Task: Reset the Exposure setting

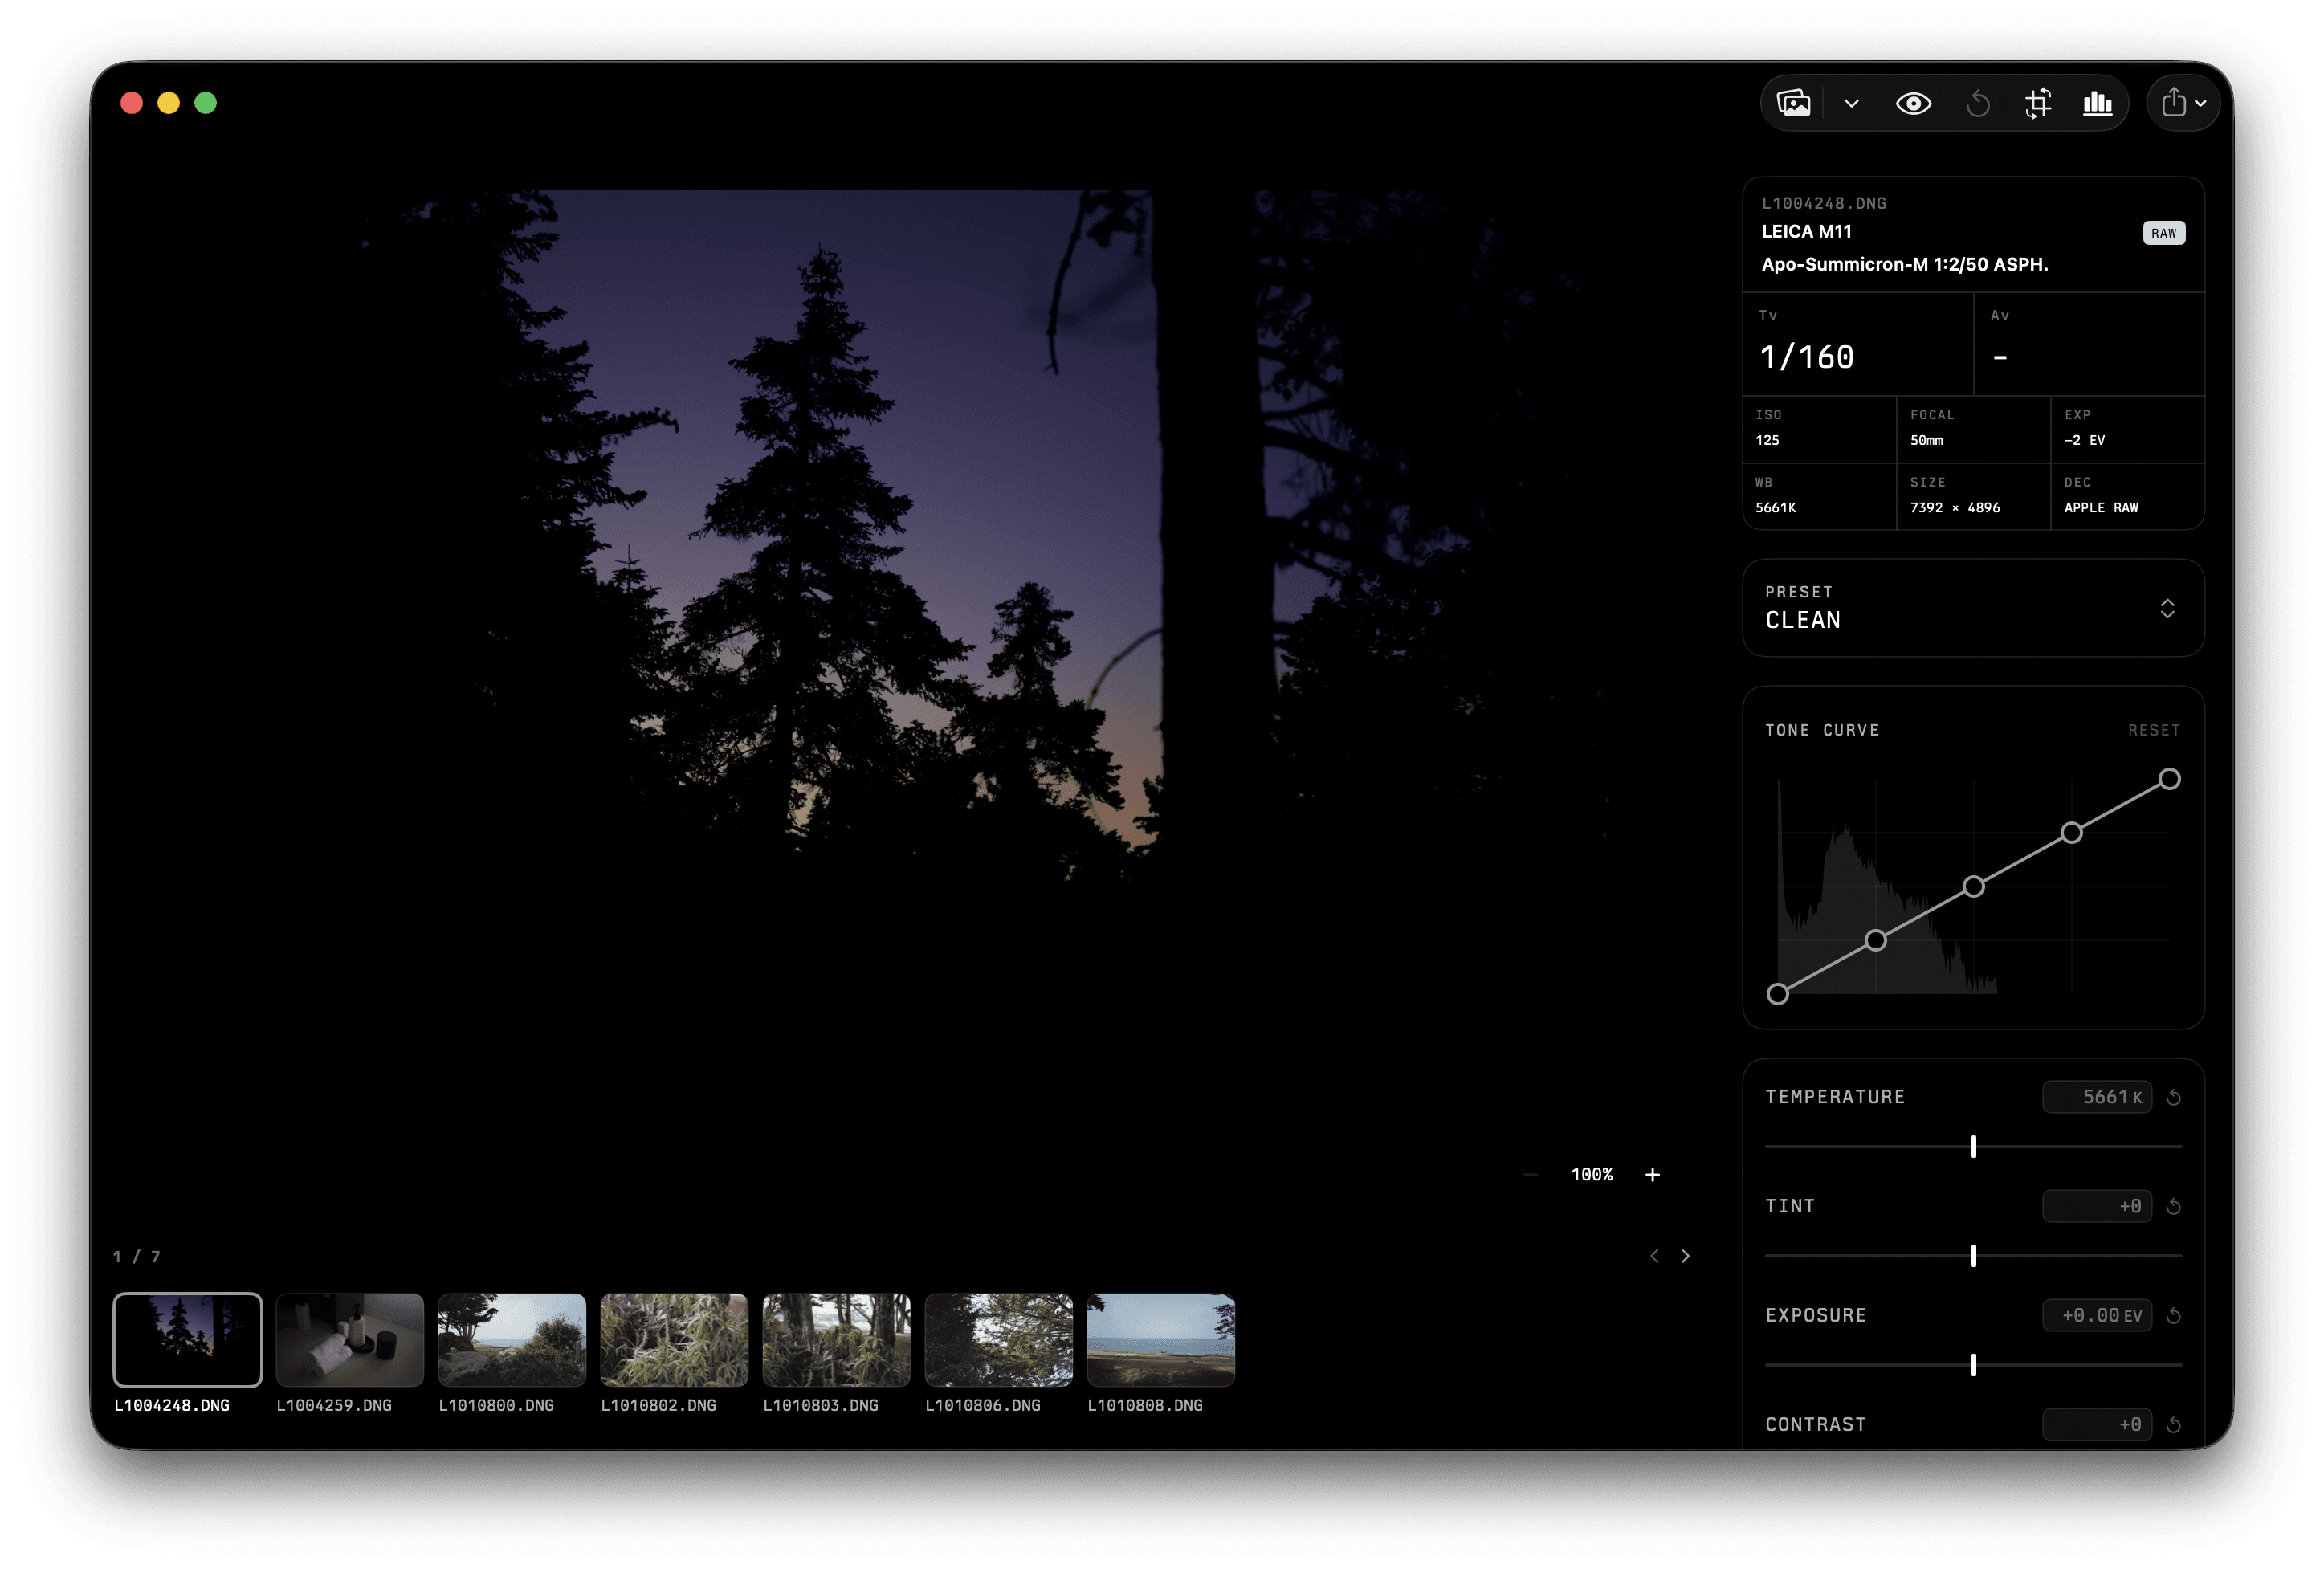Action: point(2173,1315)
